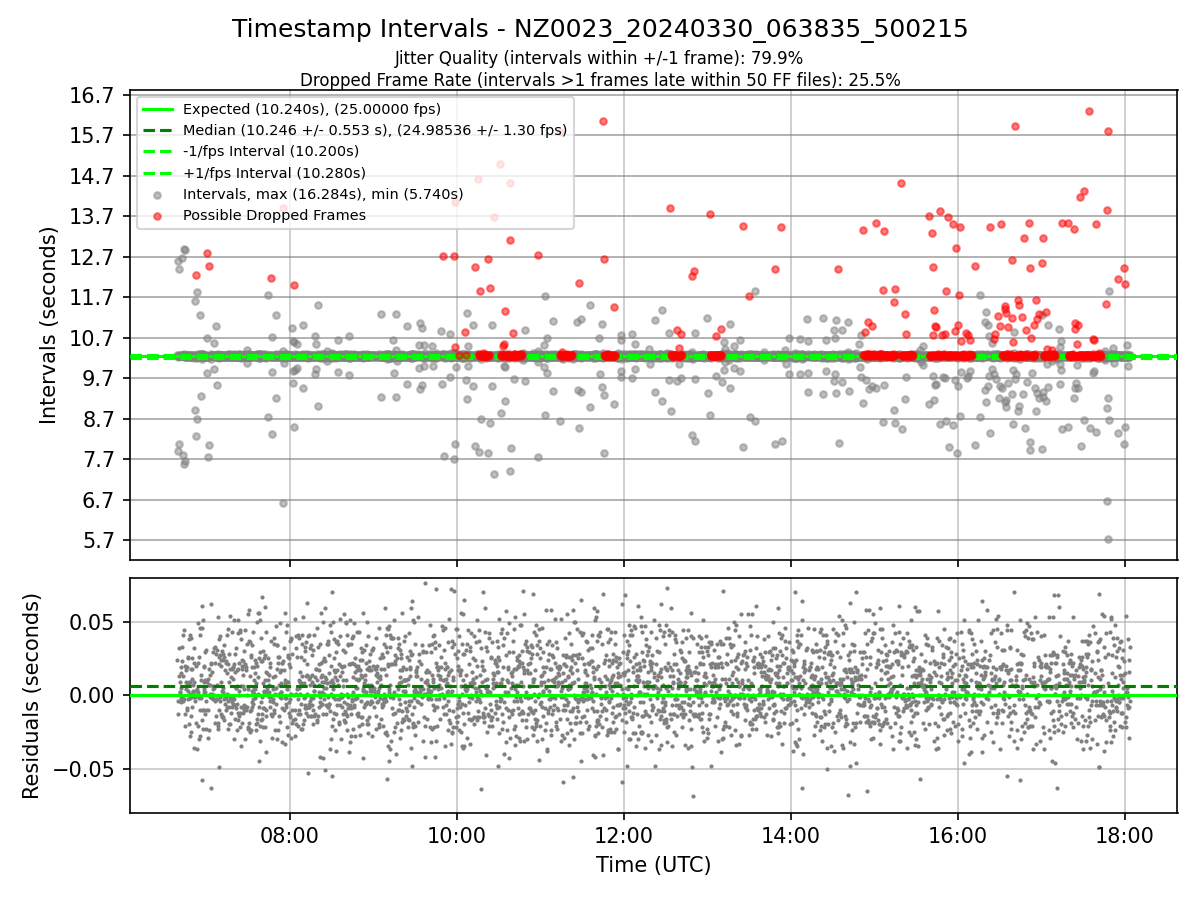Click the 6.7 y-axis tick label
Viewport: 1200px width, 900px height.
tap(98, 500)
